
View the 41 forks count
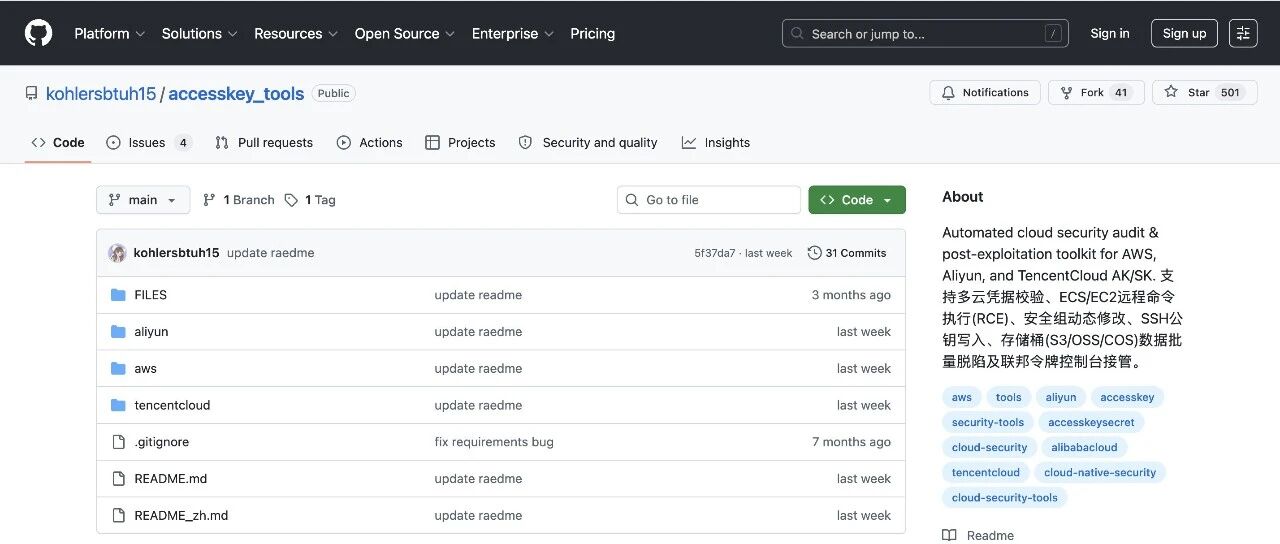pyautogui.click(x=1121, y=92)
